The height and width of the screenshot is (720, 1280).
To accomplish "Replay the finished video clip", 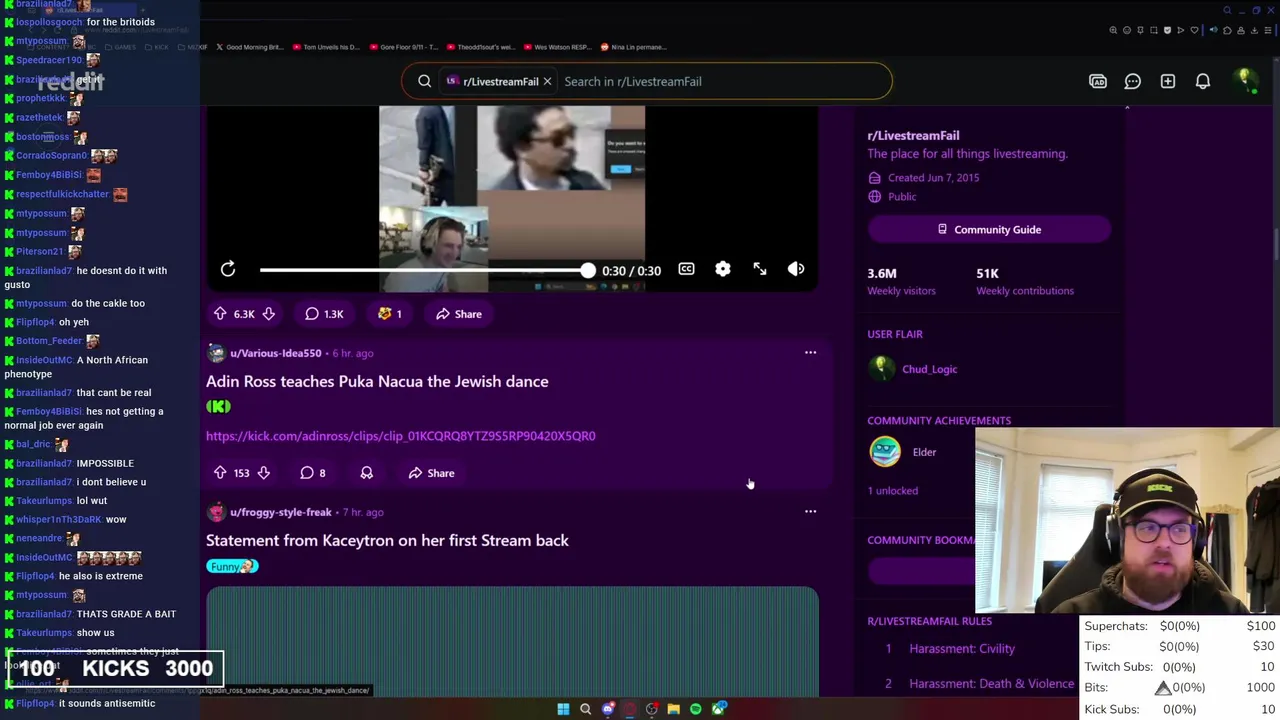I will [228, 269].
